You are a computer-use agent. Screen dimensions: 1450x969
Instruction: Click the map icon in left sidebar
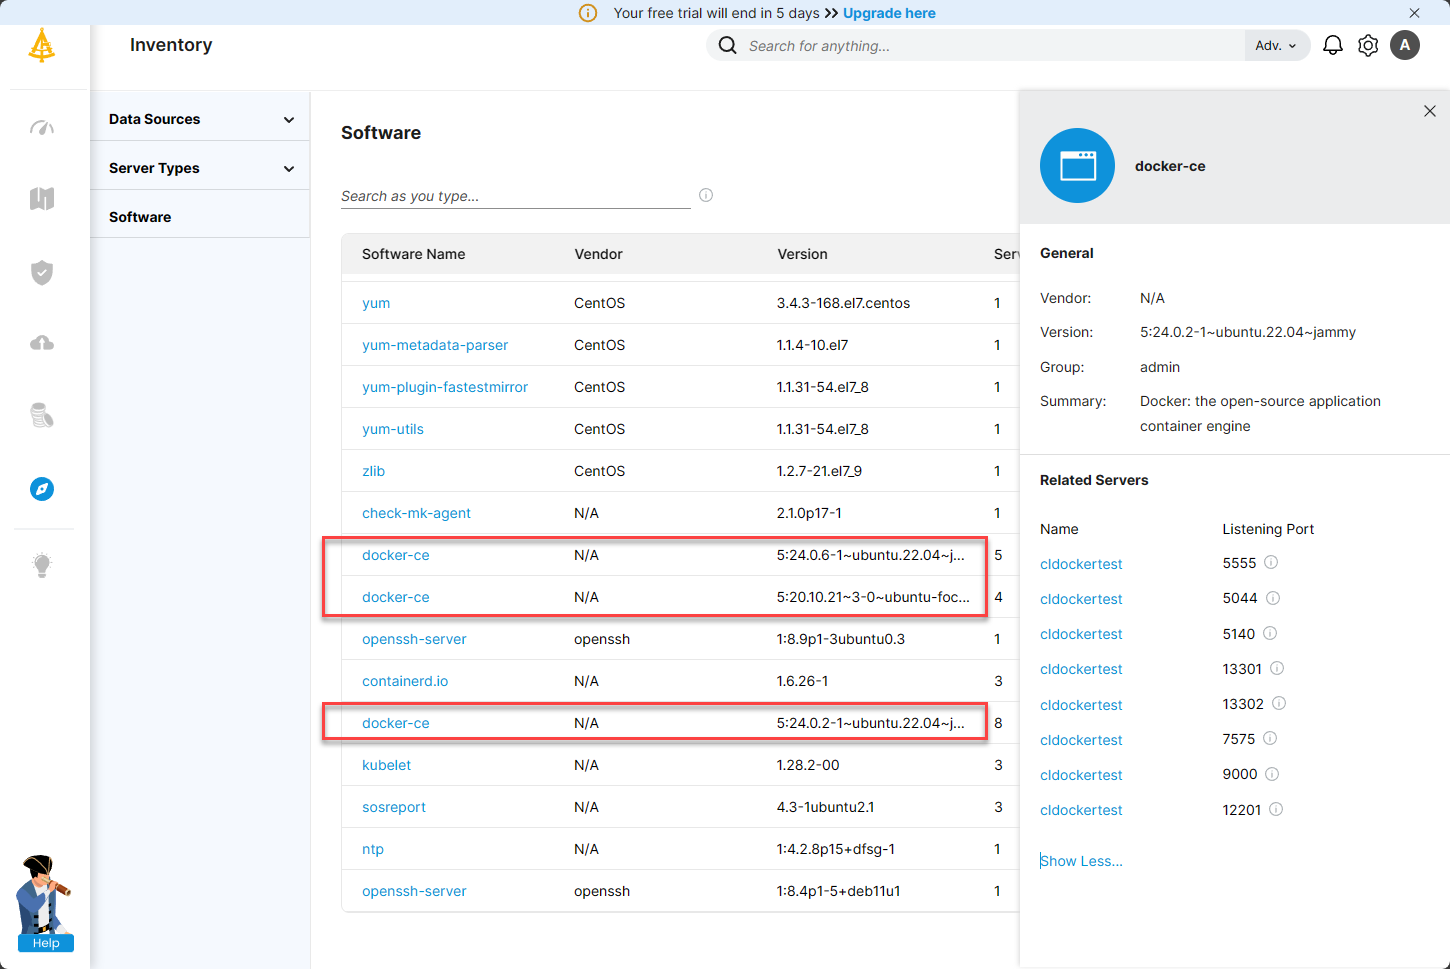coord(42,199)
